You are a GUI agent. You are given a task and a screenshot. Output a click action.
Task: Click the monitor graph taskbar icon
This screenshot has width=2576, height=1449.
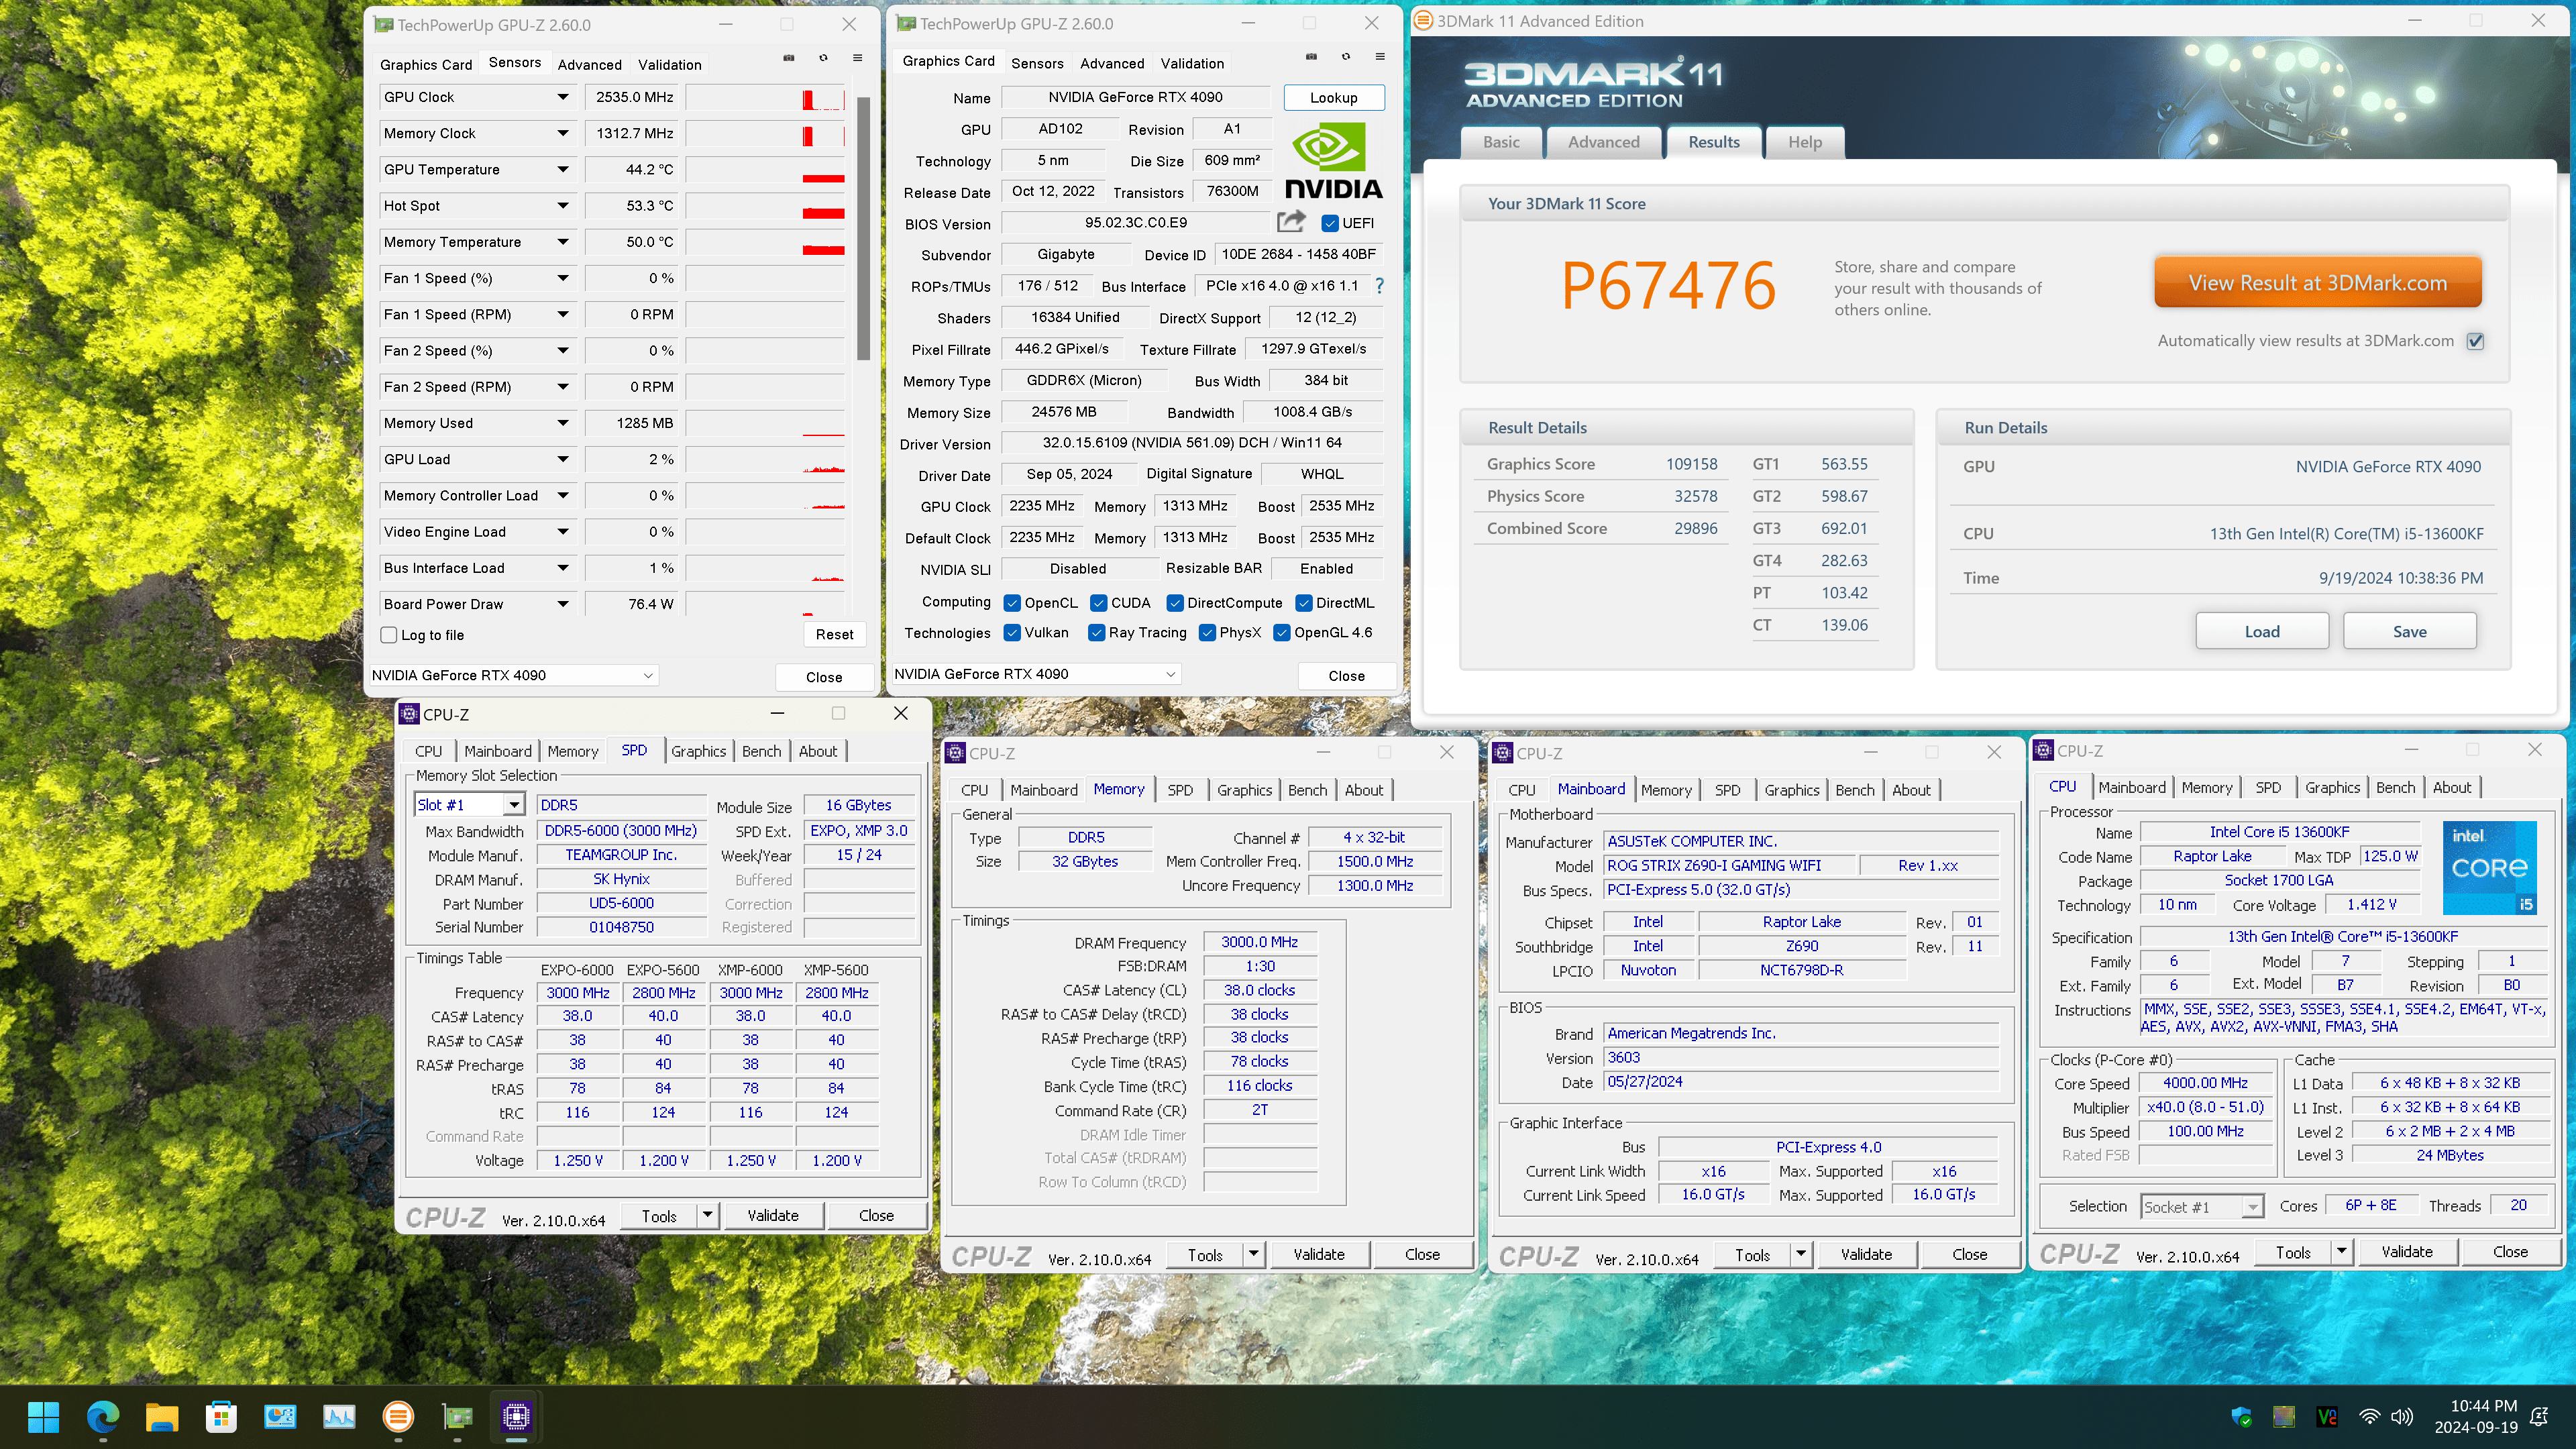[x=339, y=1416]
